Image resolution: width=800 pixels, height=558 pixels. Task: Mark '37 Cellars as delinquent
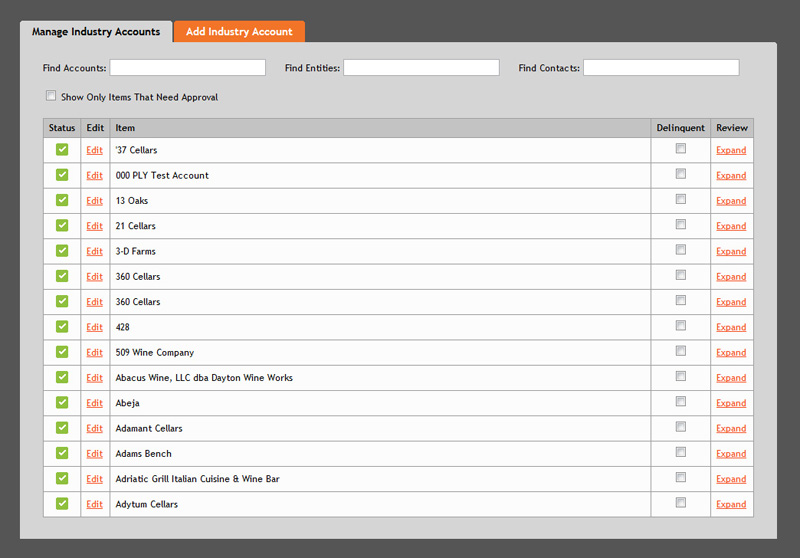[681, 148]
